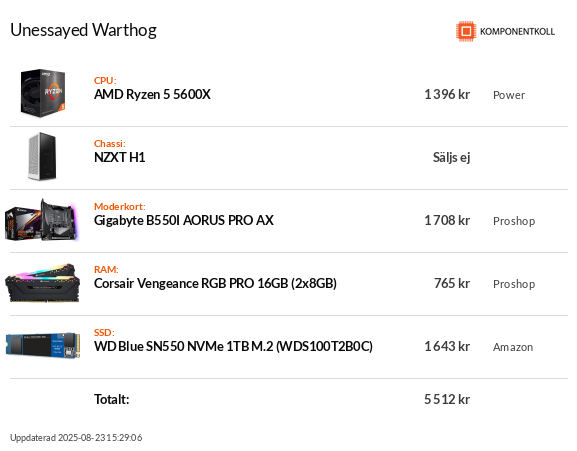Image resolution: width=577 pixels, height=451 pixels.
Task: Open Corsair Vengeance RGB PRO 16GB link
Action: [215, 283]
